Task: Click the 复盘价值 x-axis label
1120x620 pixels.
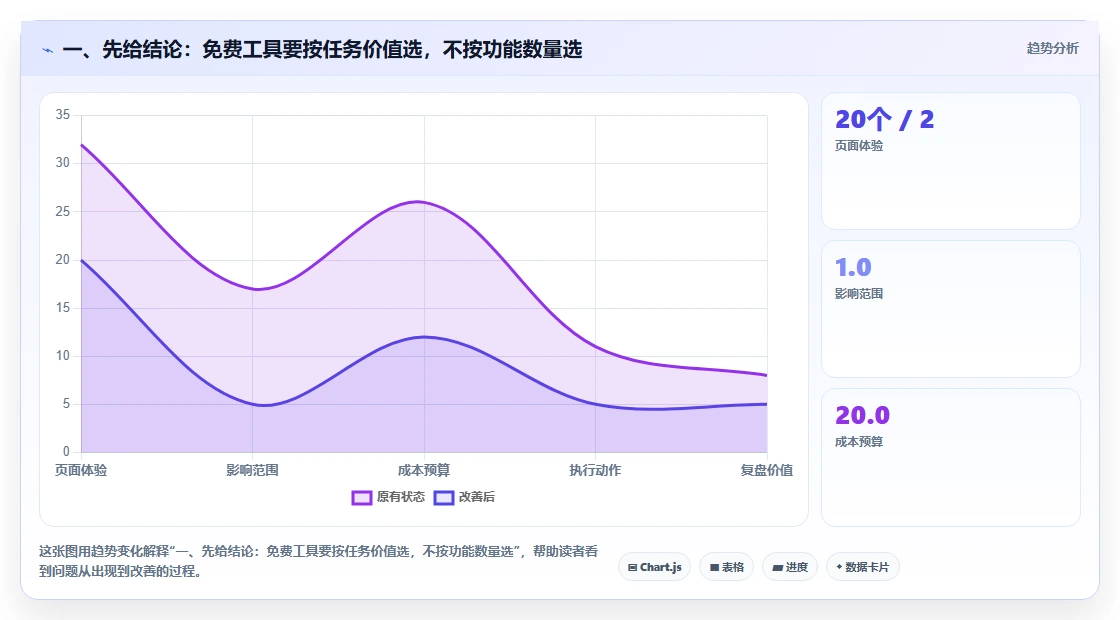Action: [x=766, y=470]
